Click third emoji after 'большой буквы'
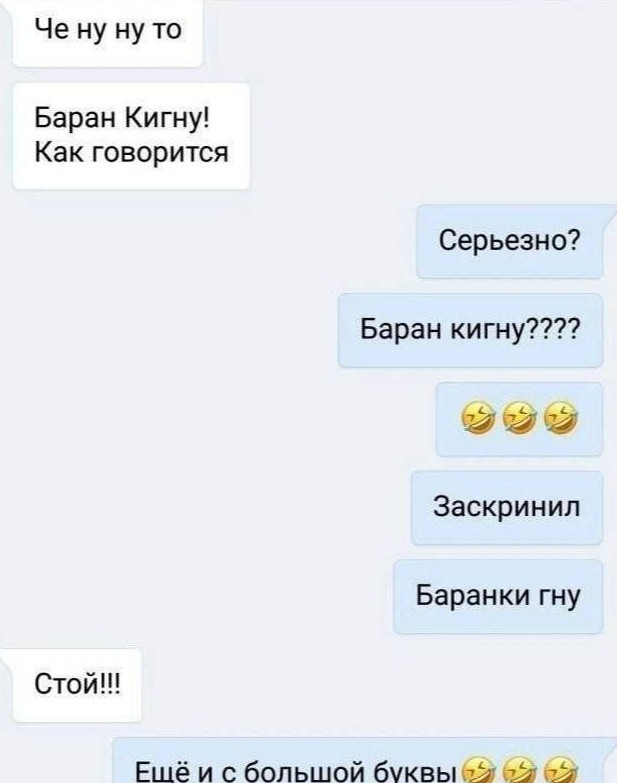 point(562,771)
